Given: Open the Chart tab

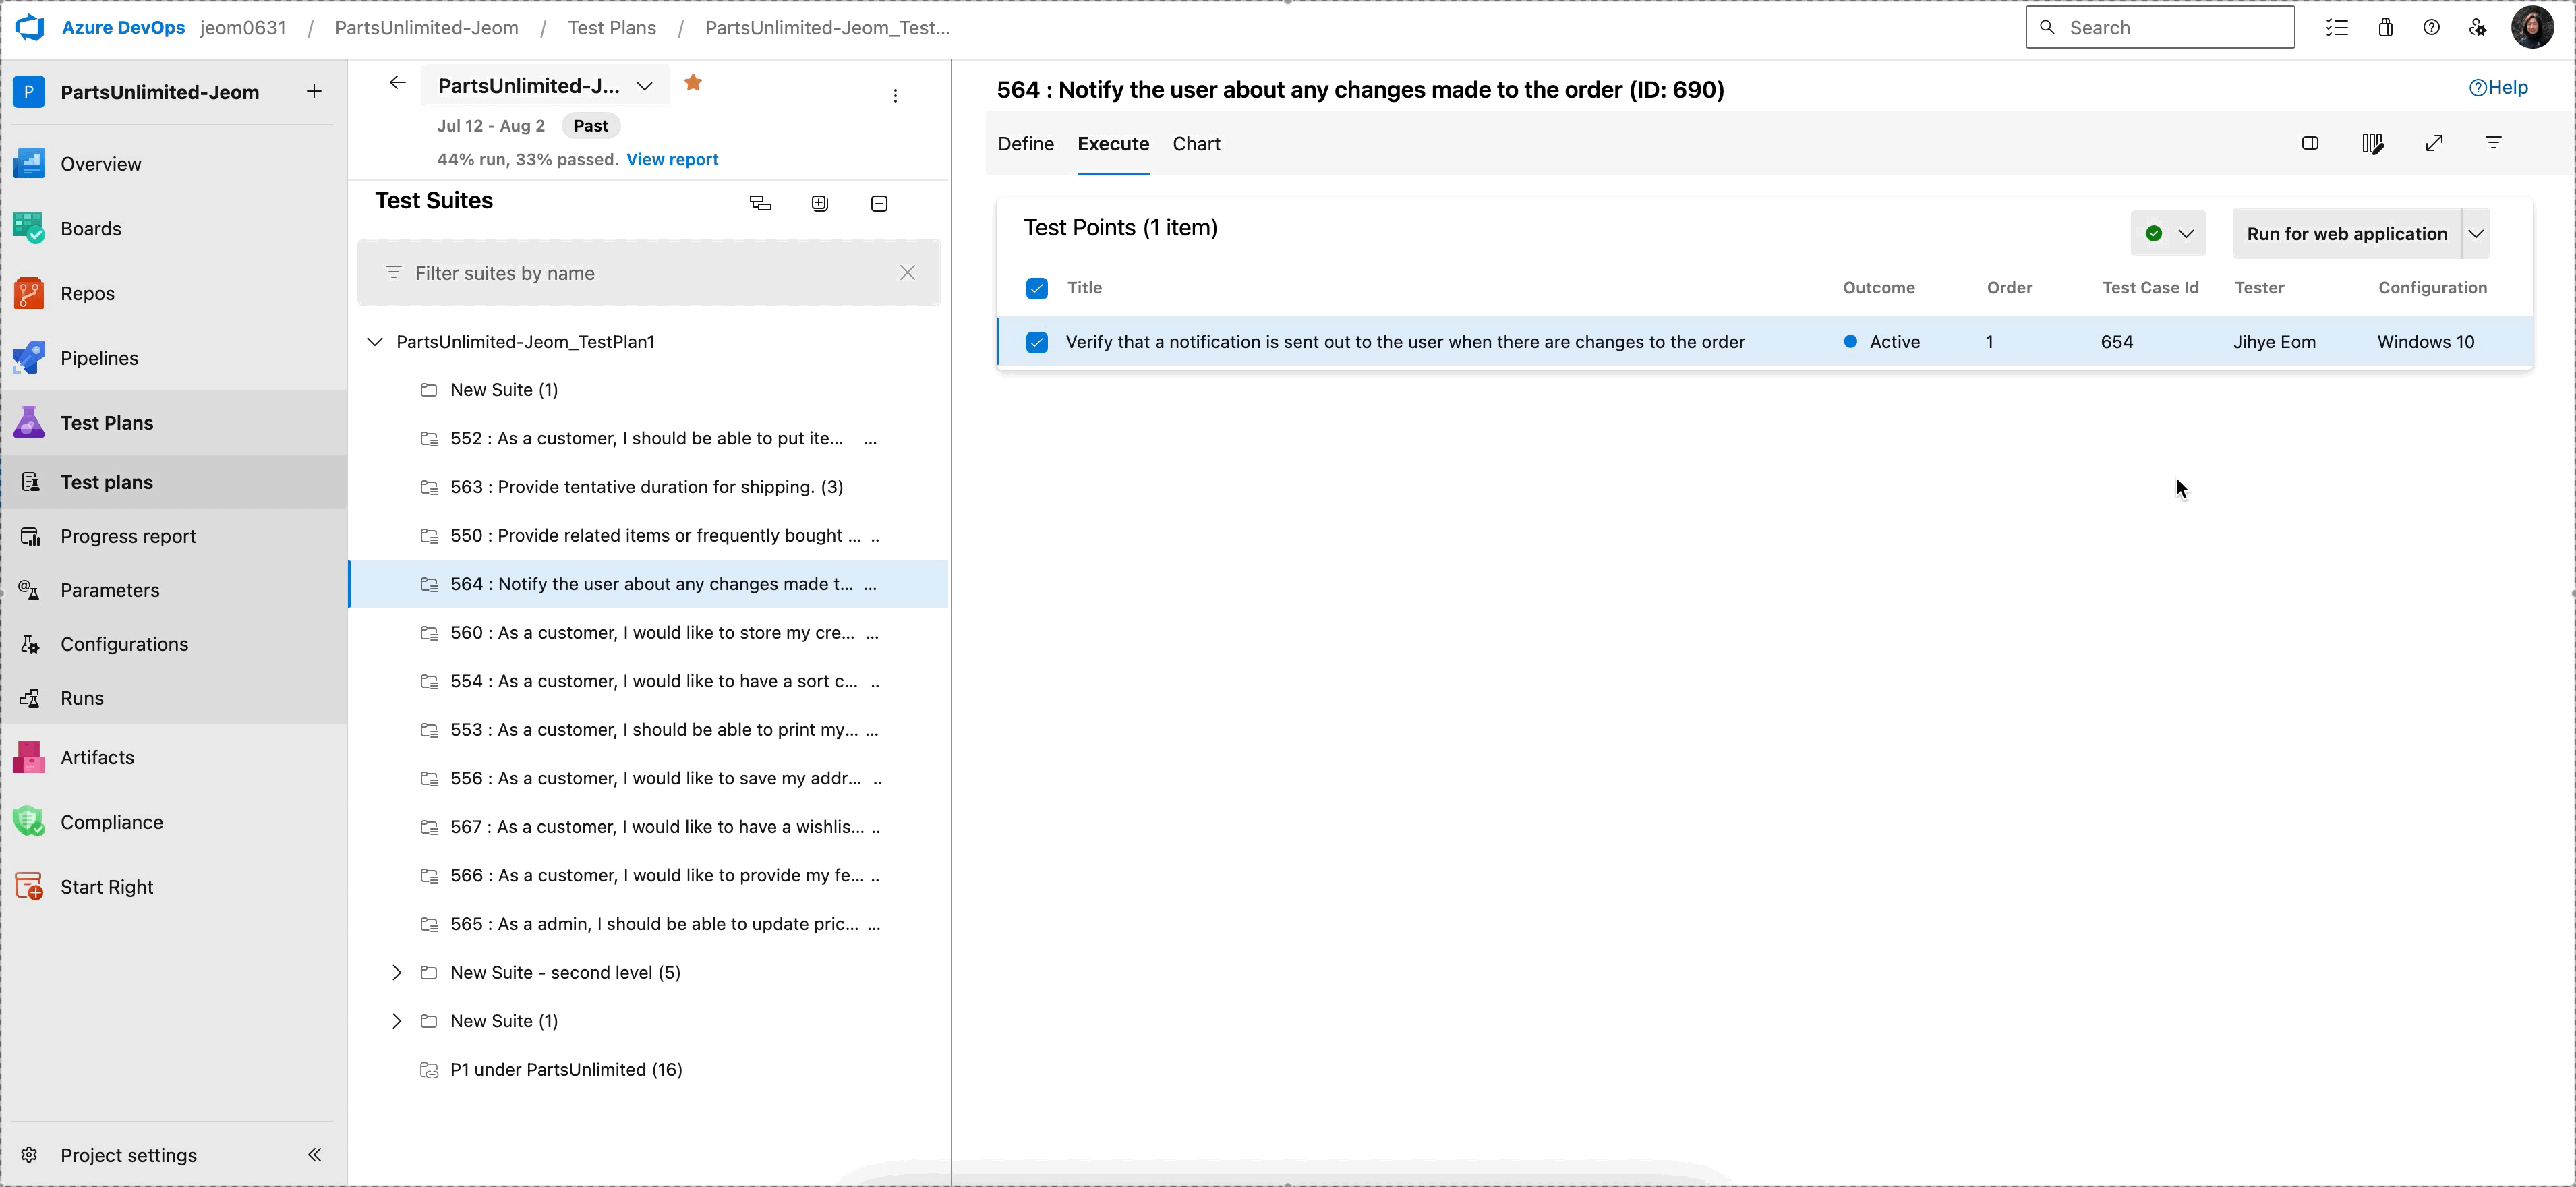Looking at the screenshot, I should (x=1196, y=143).
